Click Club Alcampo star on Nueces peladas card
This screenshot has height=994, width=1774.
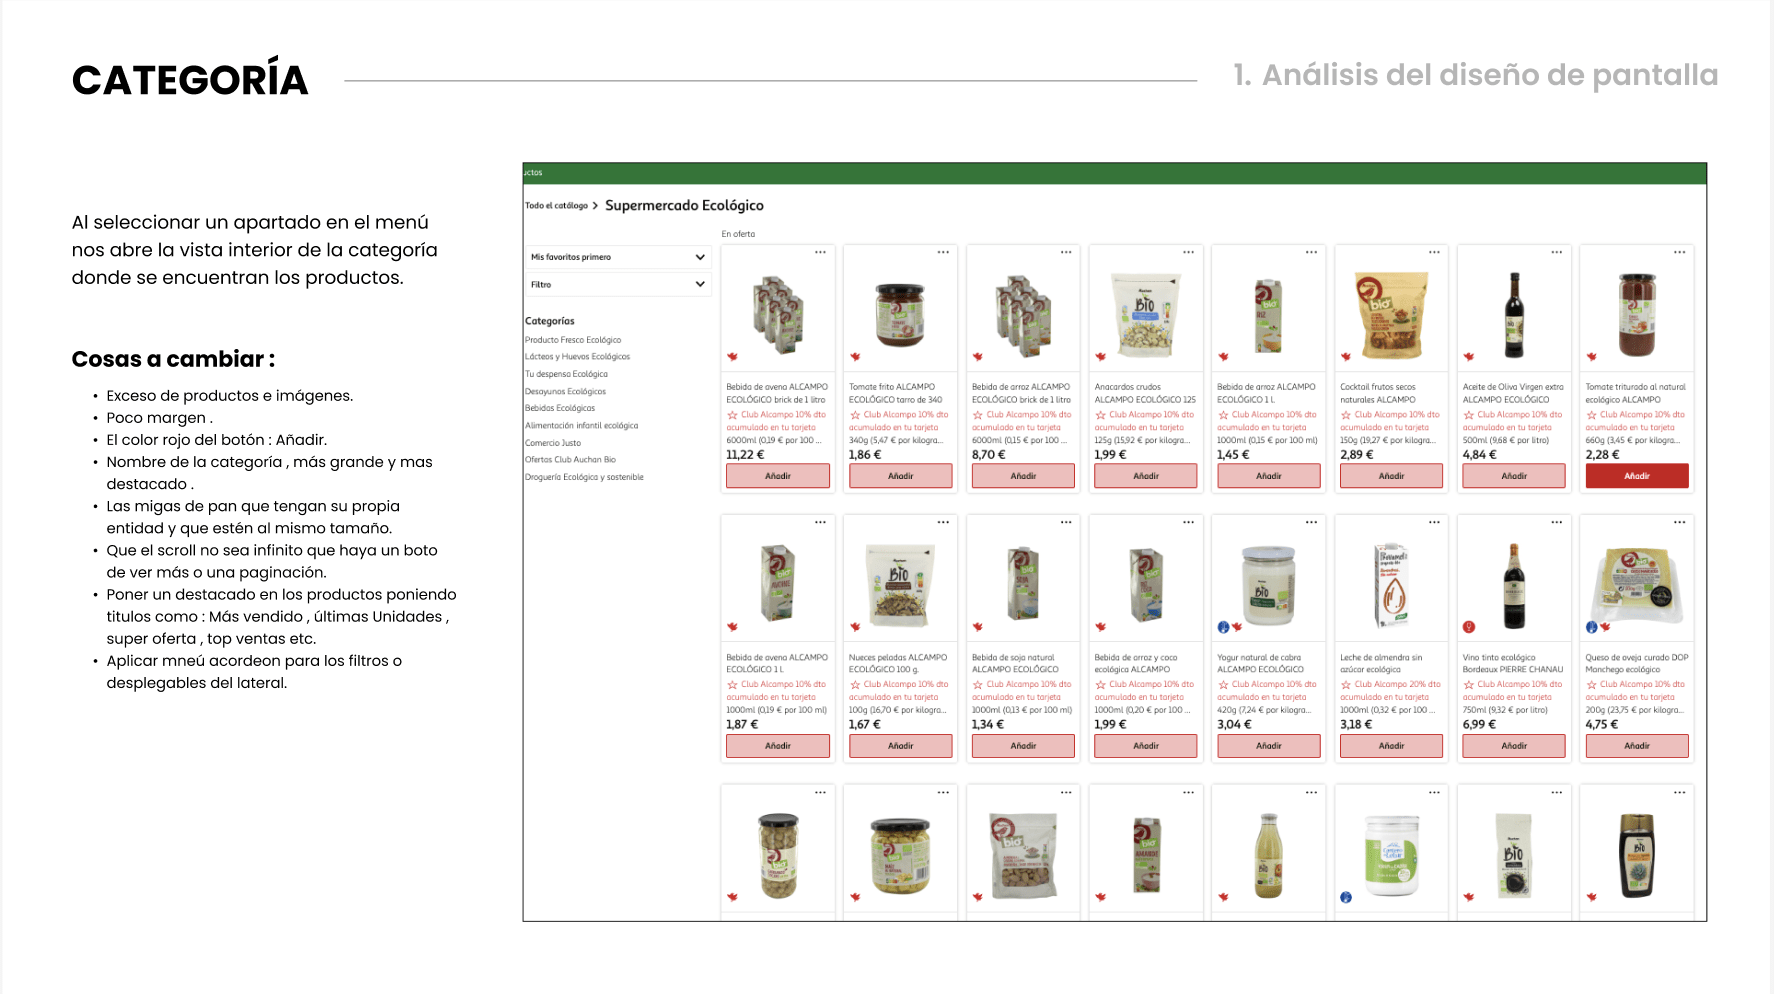point(855,685)
